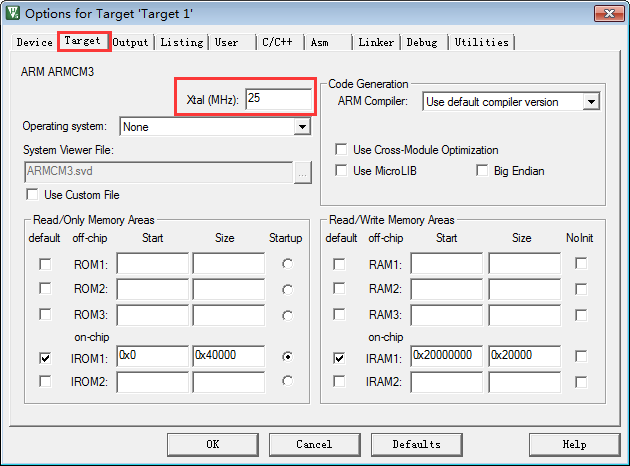Enable NoInit for IRAM1
The width and height of the screenshot is (630, 466).
(x=581, y=356)
